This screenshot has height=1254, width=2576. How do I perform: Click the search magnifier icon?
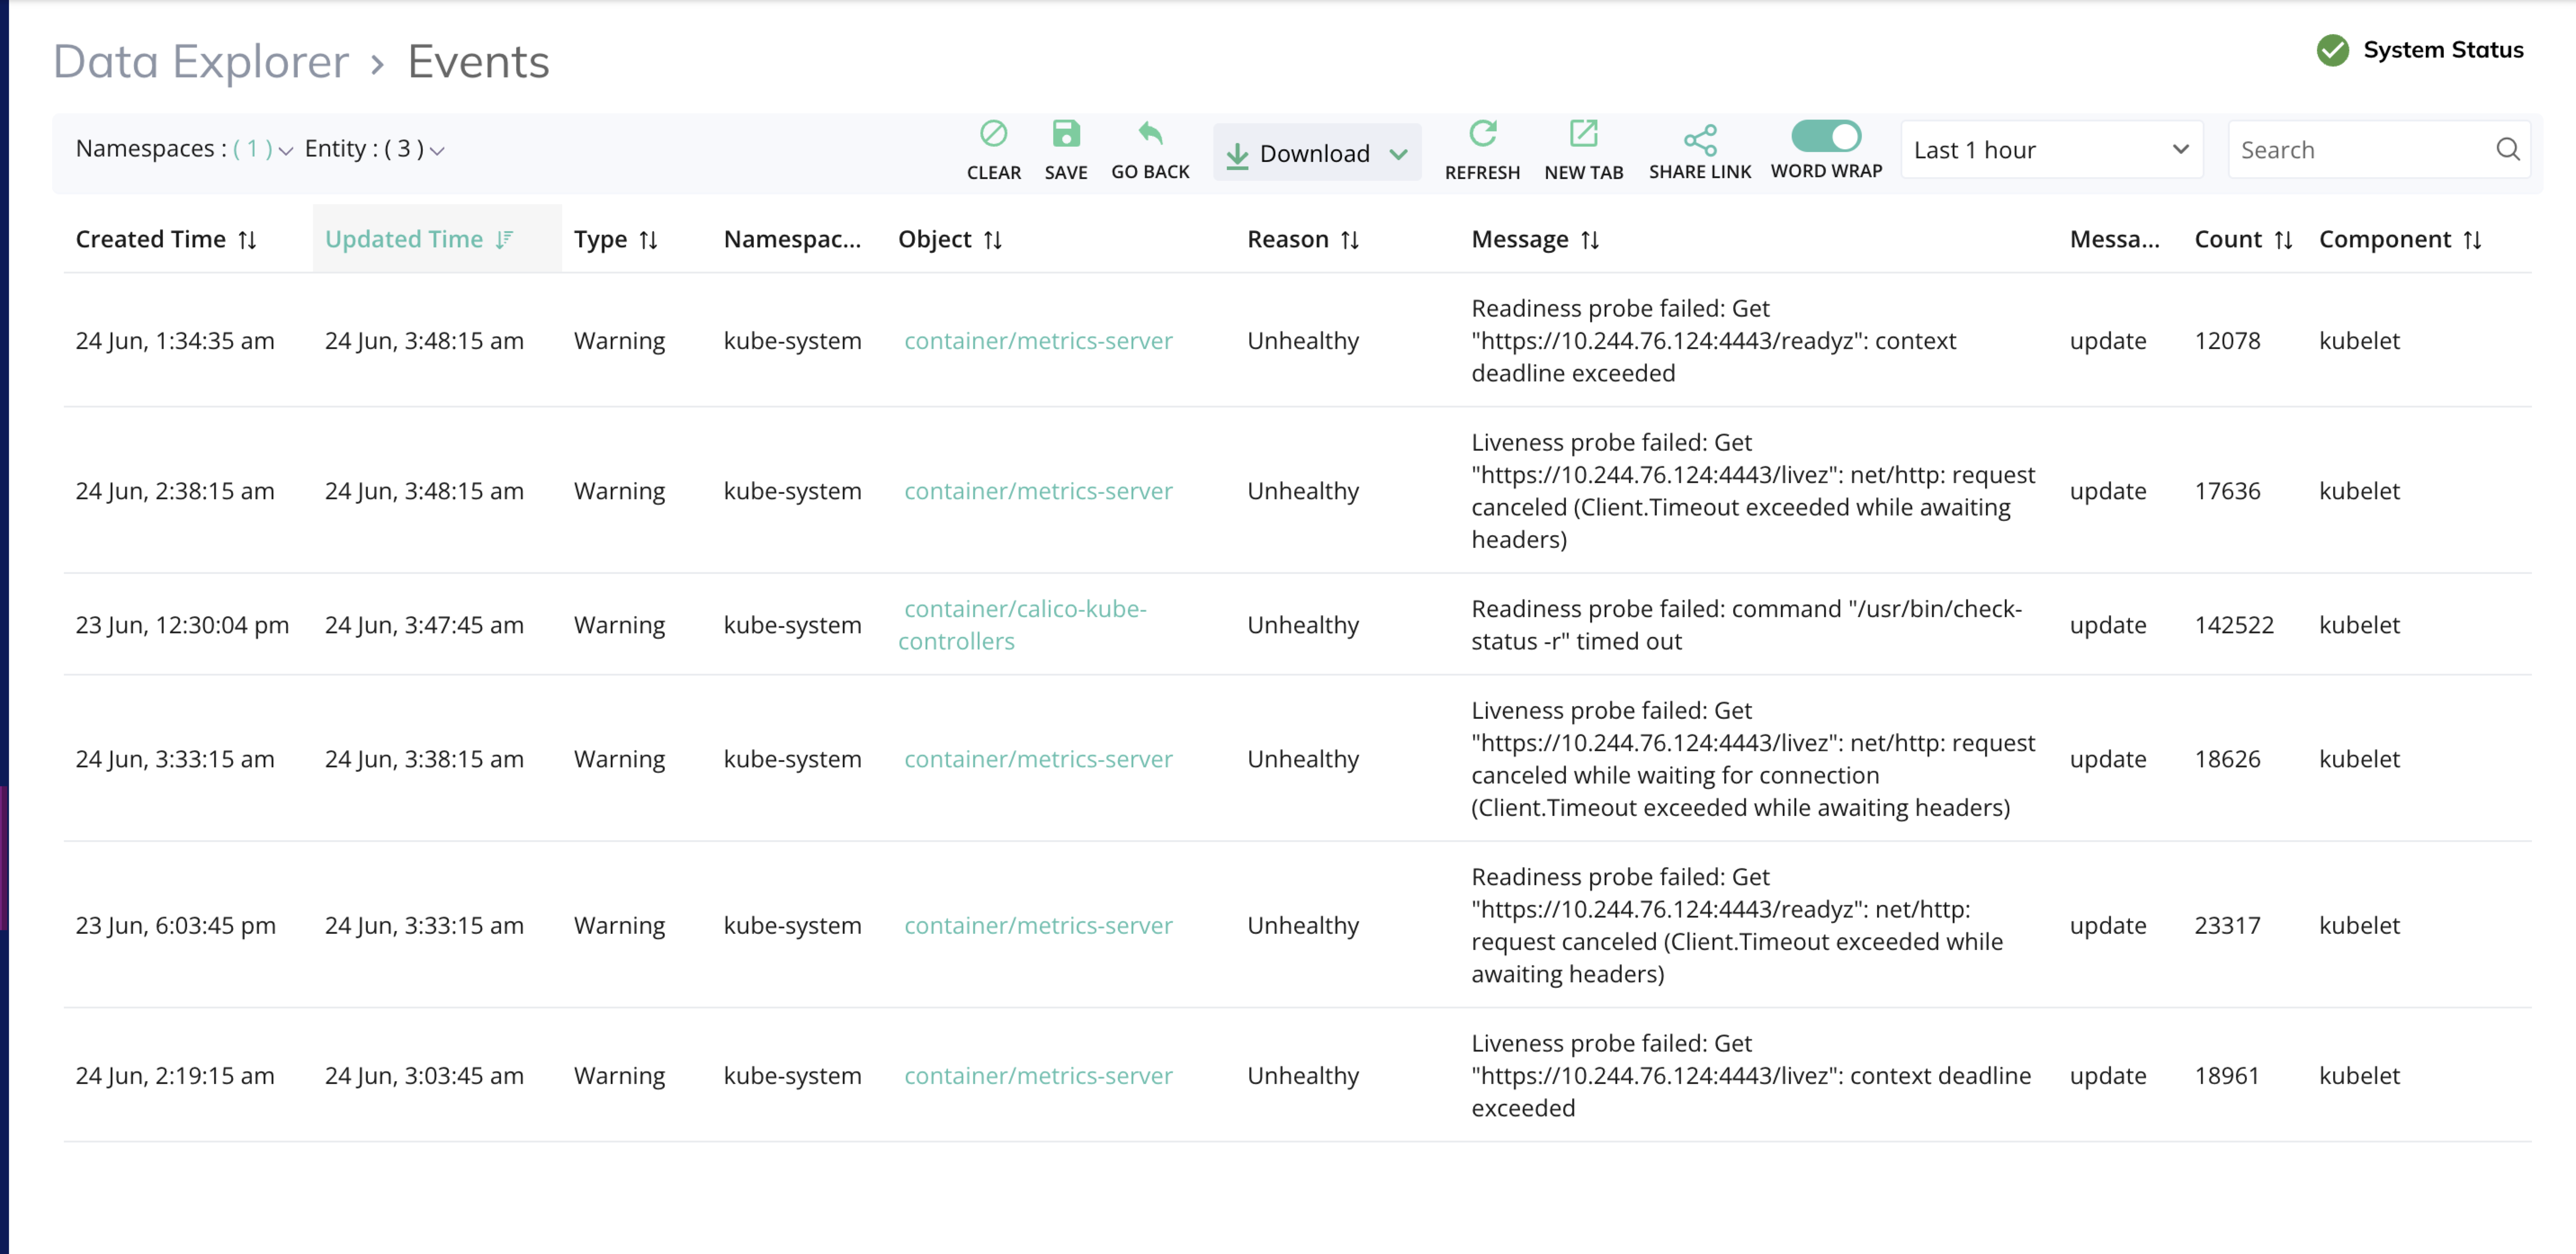(2507, 149)
